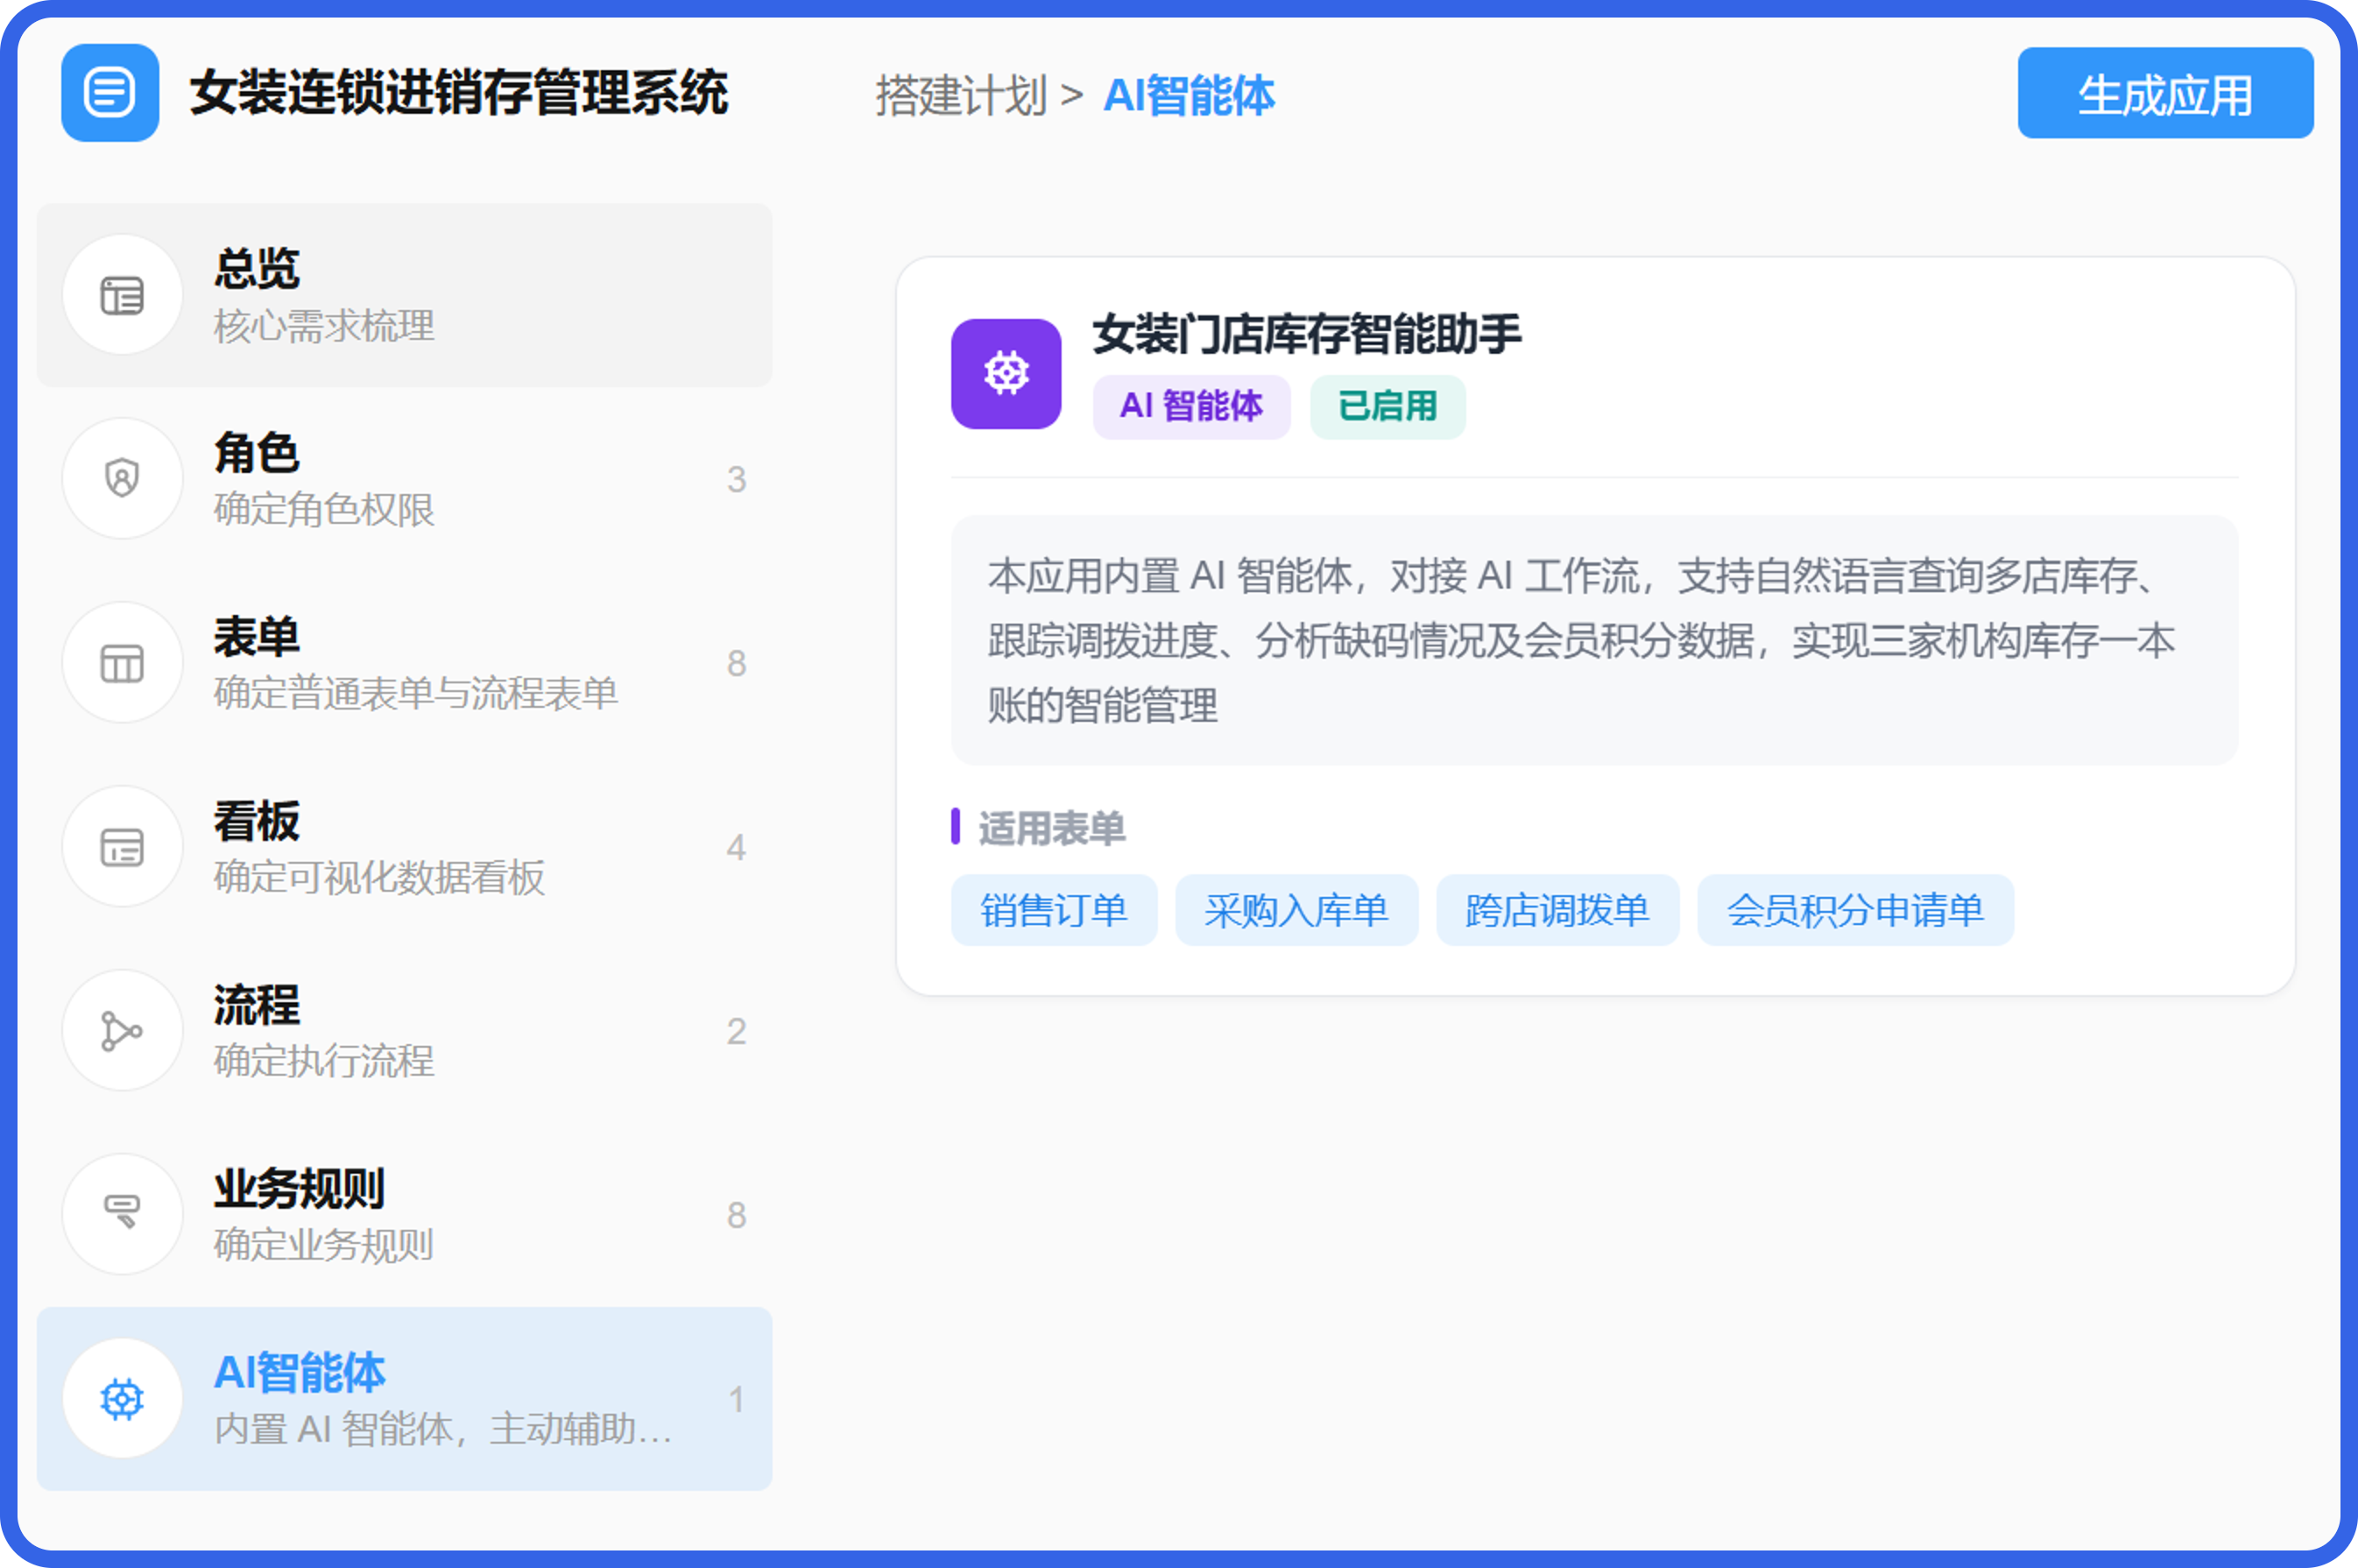The height and width of the screenshot is (1568, 2358).
Task: Select the 流程 section title
Action: tap(257, 1005)
